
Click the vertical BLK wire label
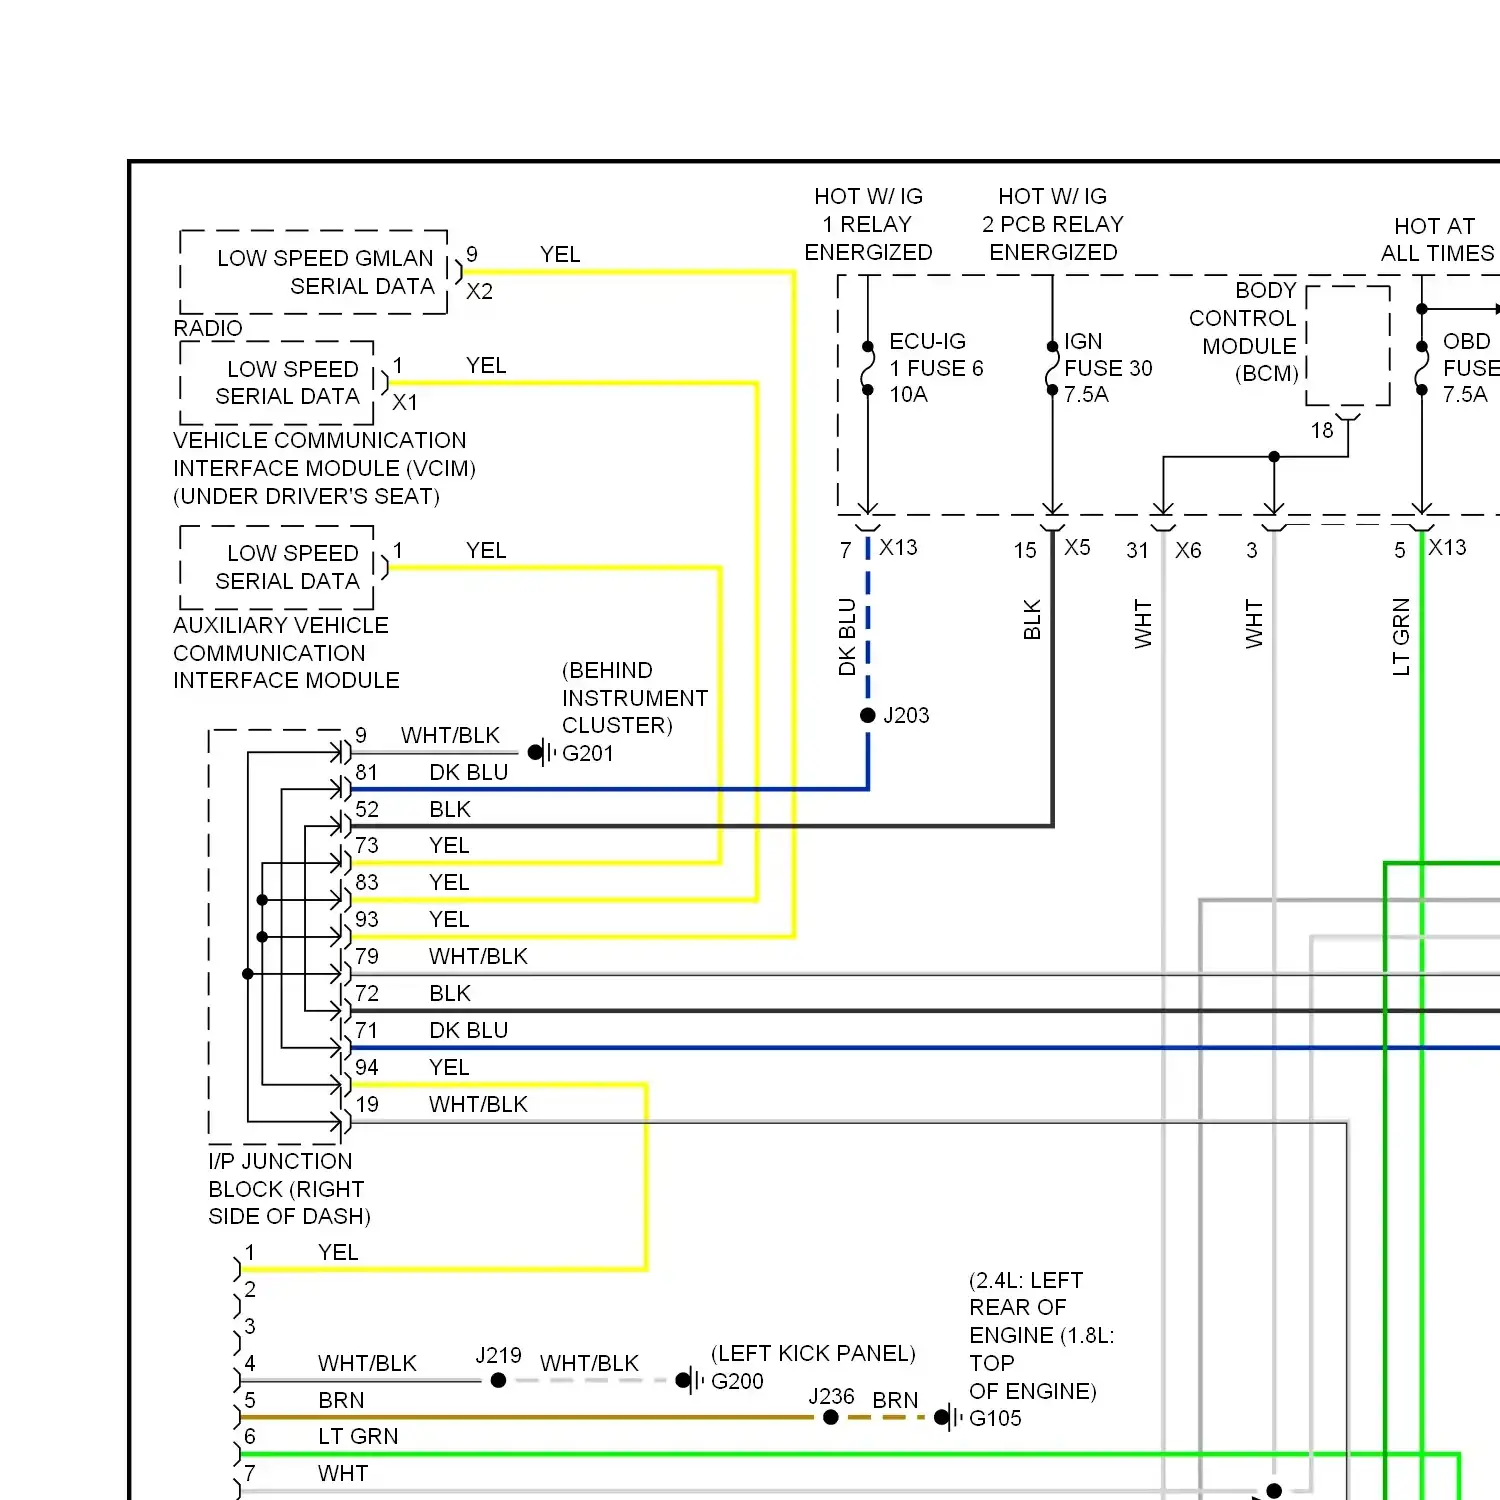click(1032, 620)
